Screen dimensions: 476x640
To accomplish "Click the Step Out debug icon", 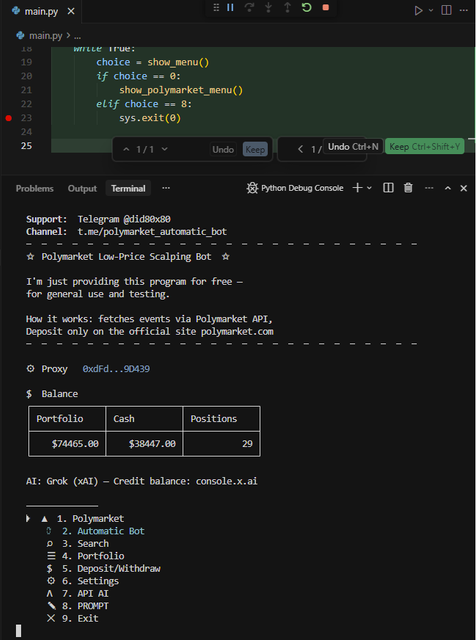I will (x=287, y=7).
